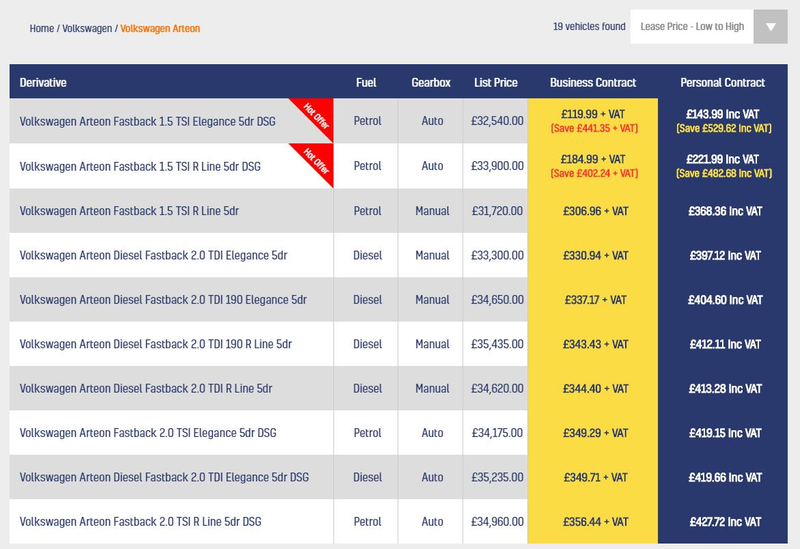Select business price £119.99 + VAT

[x=593, y=114]
